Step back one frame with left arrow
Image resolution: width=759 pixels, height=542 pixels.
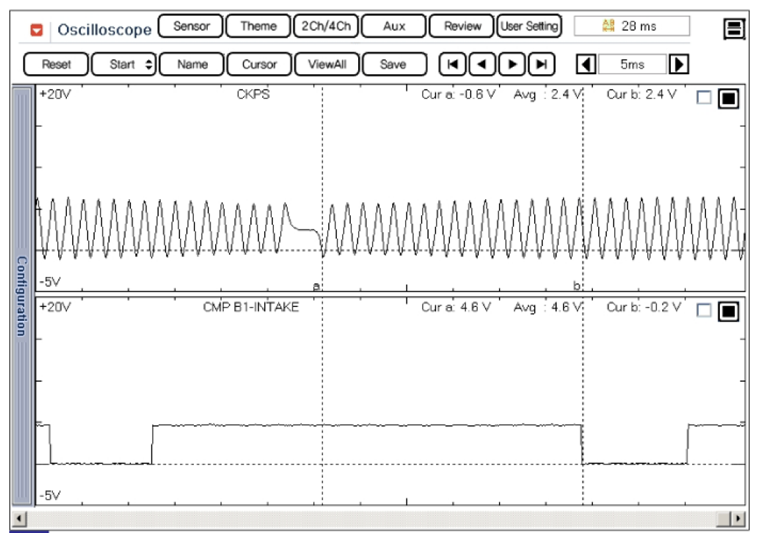click(482, 64)
